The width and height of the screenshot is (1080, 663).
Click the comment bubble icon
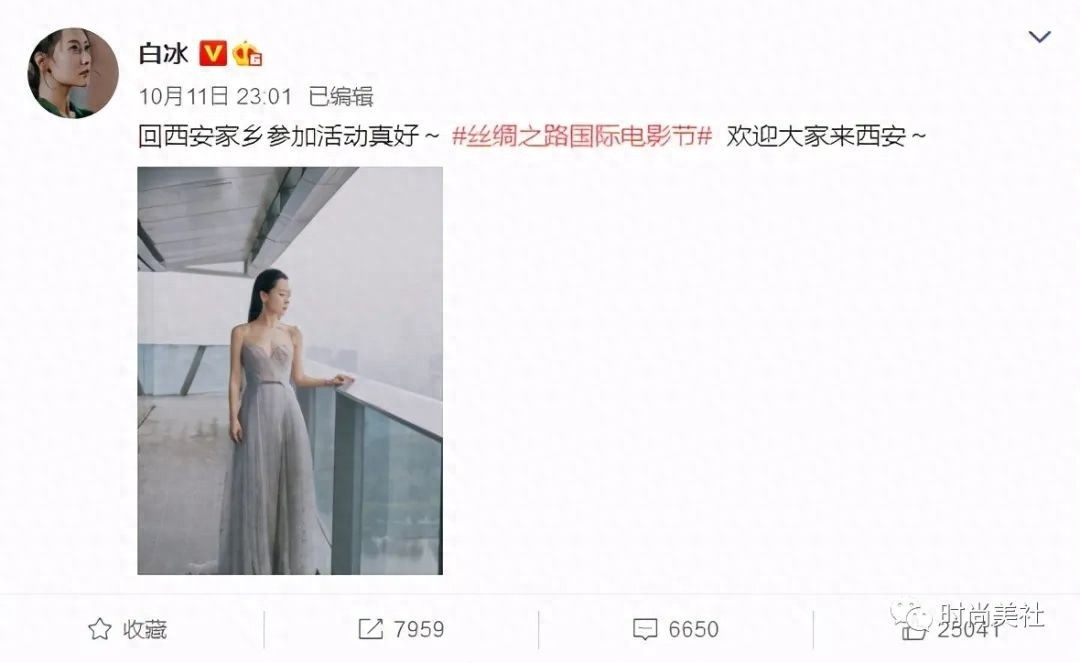645,629
